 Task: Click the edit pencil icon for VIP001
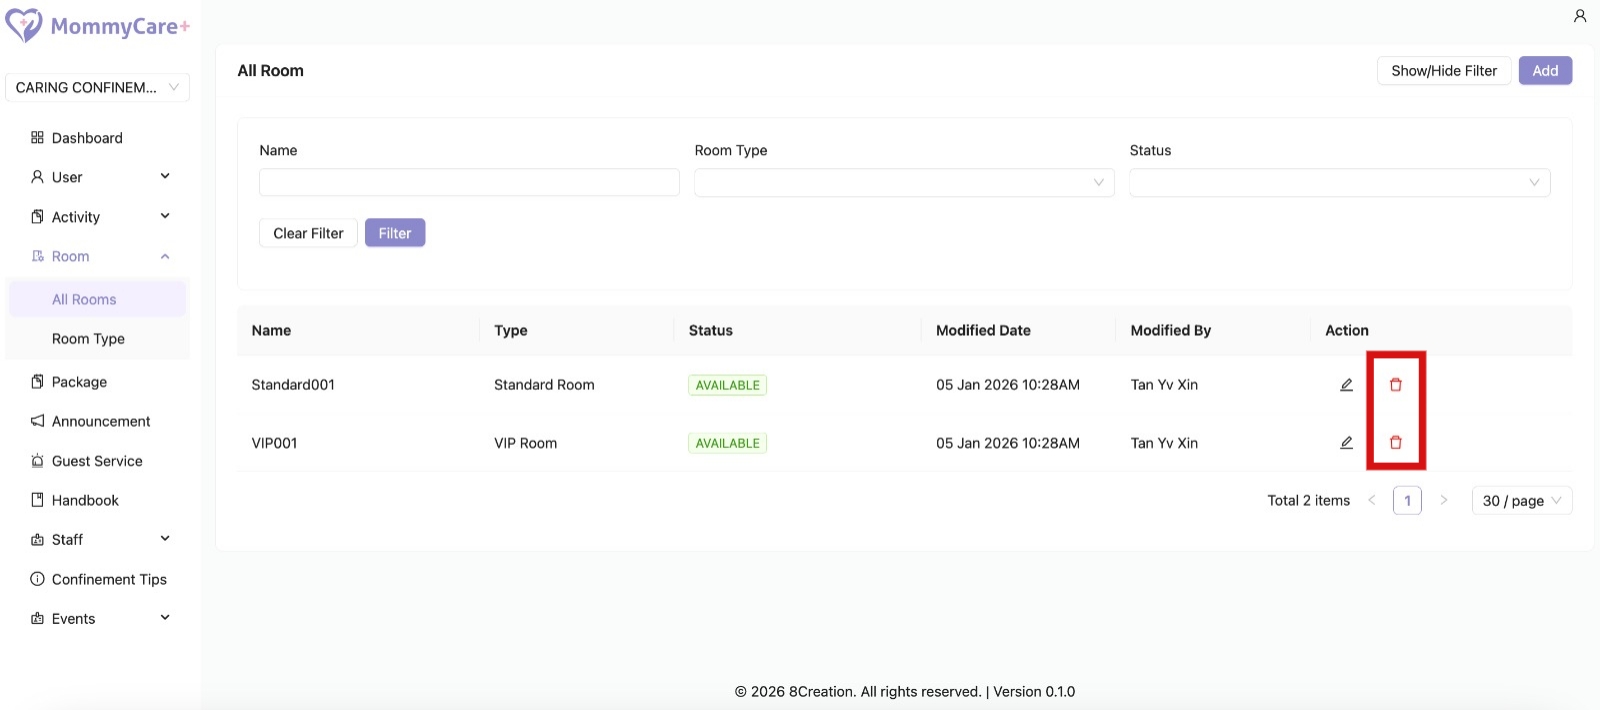tap(1346, 443)
